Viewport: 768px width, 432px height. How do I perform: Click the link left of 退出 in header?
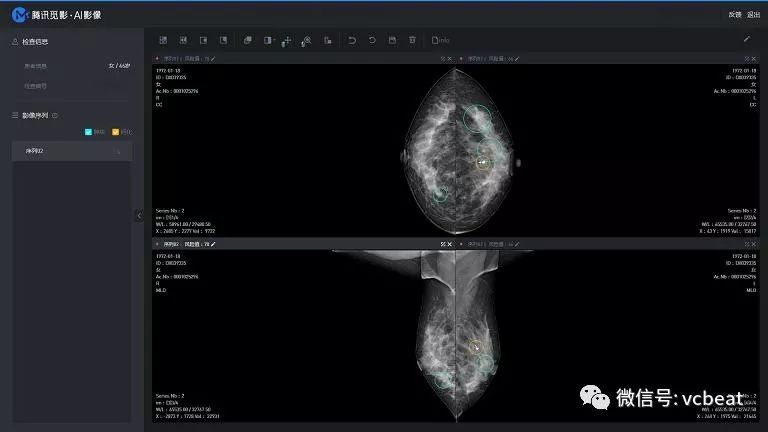click(735, 15)
